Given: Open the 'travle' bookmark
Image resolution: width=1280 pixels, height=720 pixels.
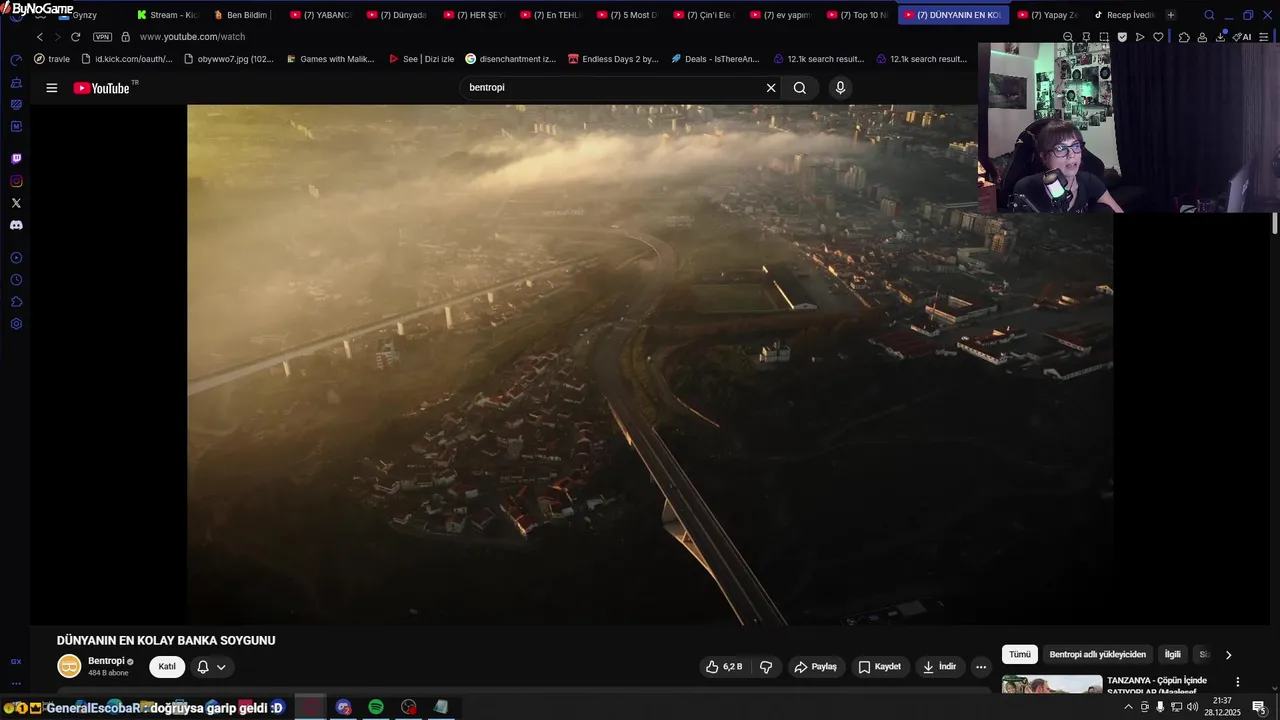Looking at the screenshot, I should tap(52, 59).
